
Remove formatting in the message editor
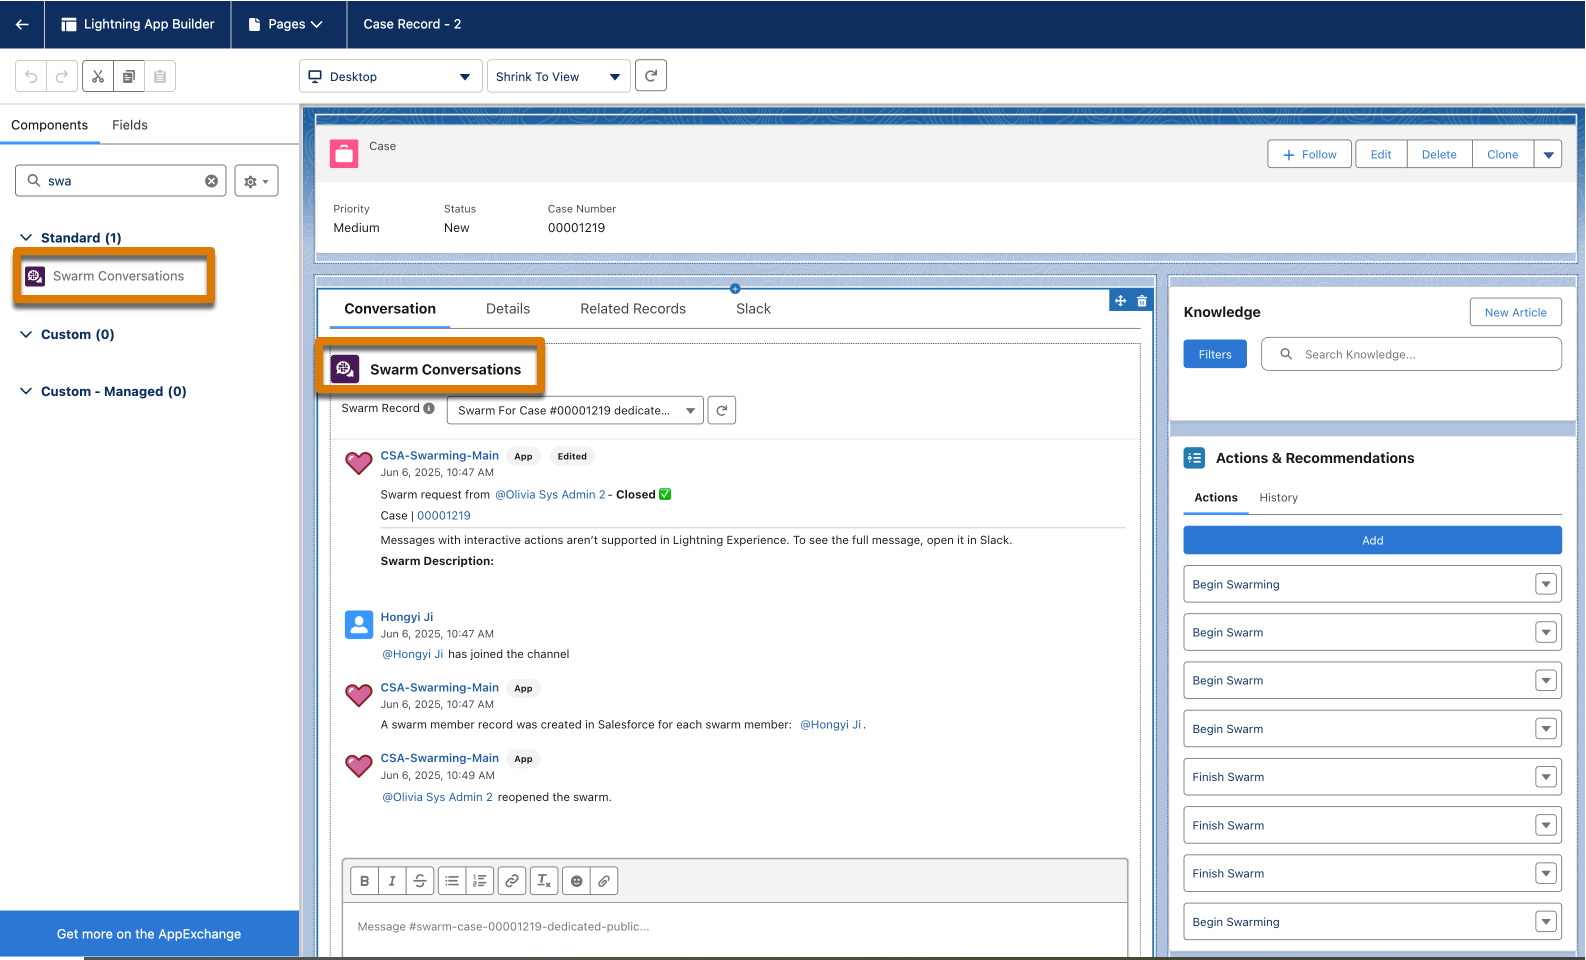pyautogui.click(x=544, y=881)
